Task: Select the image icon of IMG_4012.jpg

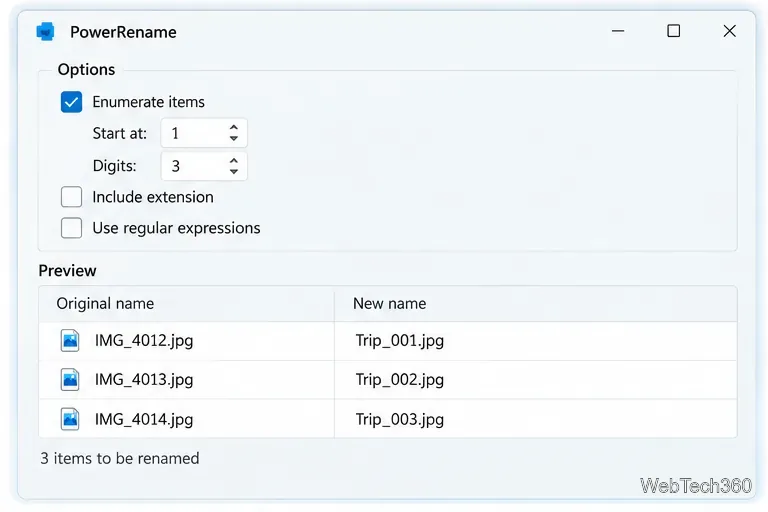Action: (x=70, y=341)
